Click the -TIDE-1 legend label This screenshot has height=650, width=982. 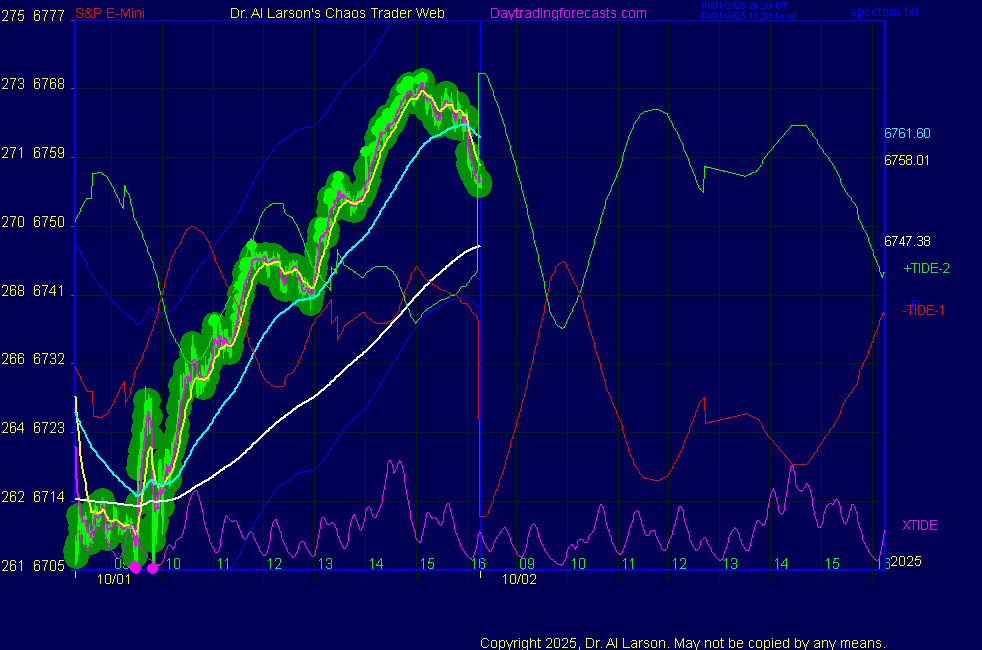[923, 310]
